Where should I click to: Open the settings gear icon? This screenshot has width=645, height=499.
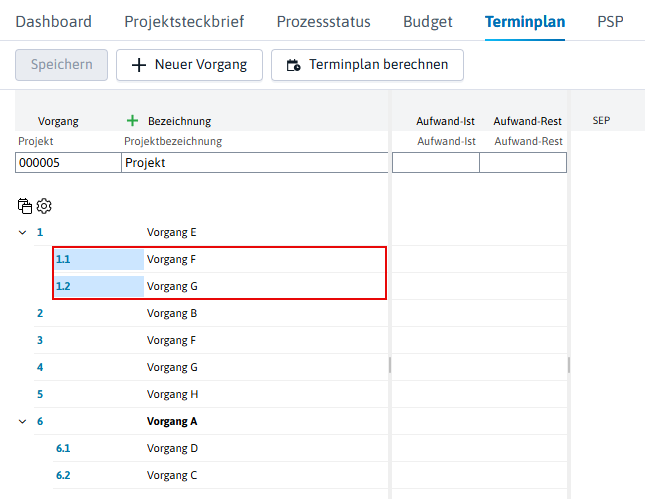coord(44,206)
